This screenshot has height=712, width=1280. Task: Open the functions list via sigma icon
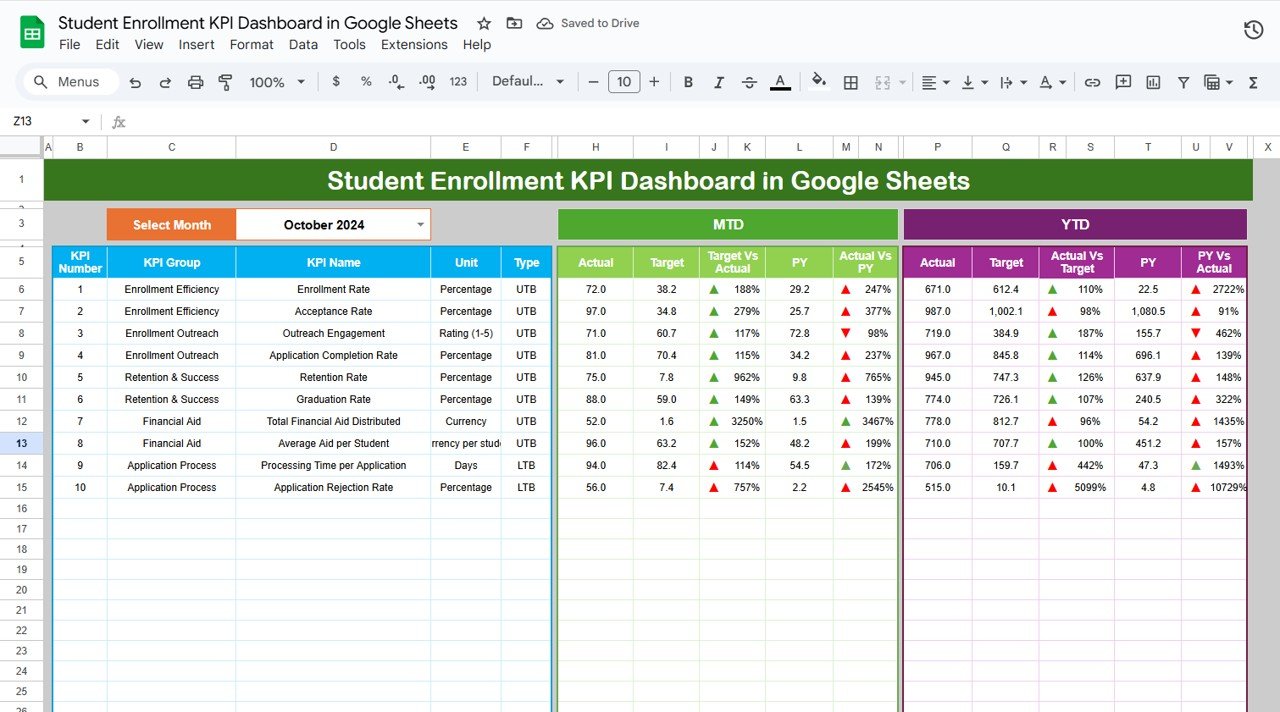[x=1253, y=81]
